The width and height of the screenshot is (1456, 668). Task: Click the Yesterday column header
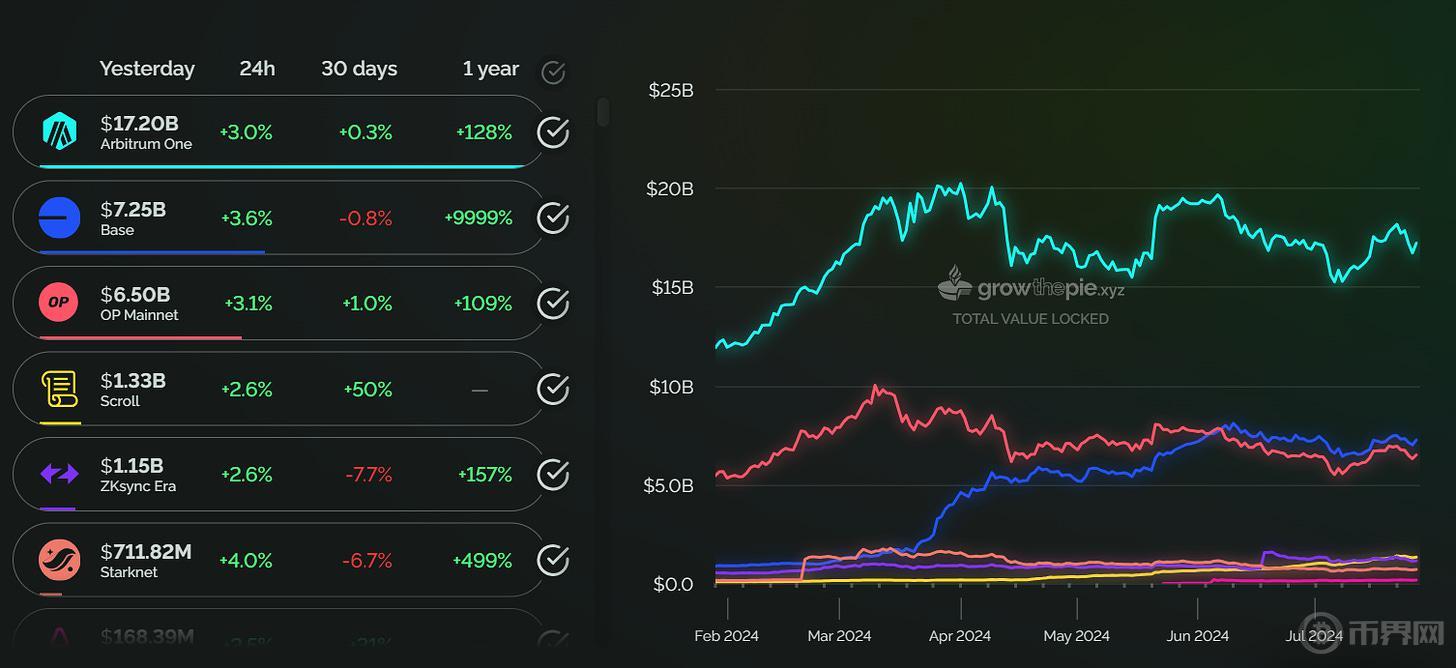click(x=147, y=69)
